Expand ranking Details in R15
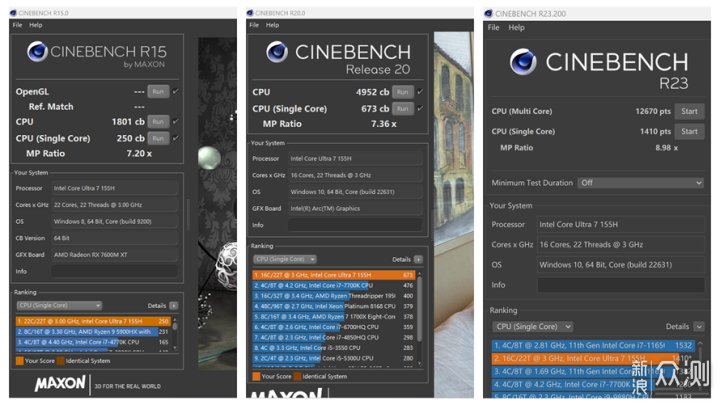The image size is (720, 405). (x=174, y=306)
